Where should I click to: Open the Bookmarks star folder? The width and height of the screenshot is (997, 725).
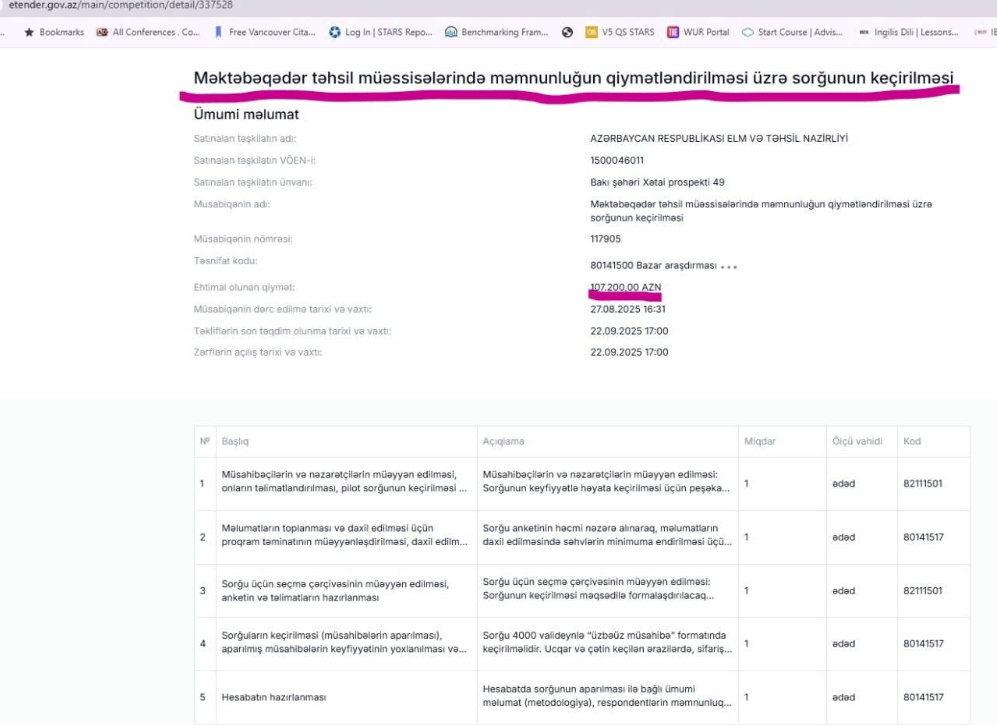pos(54,32)
